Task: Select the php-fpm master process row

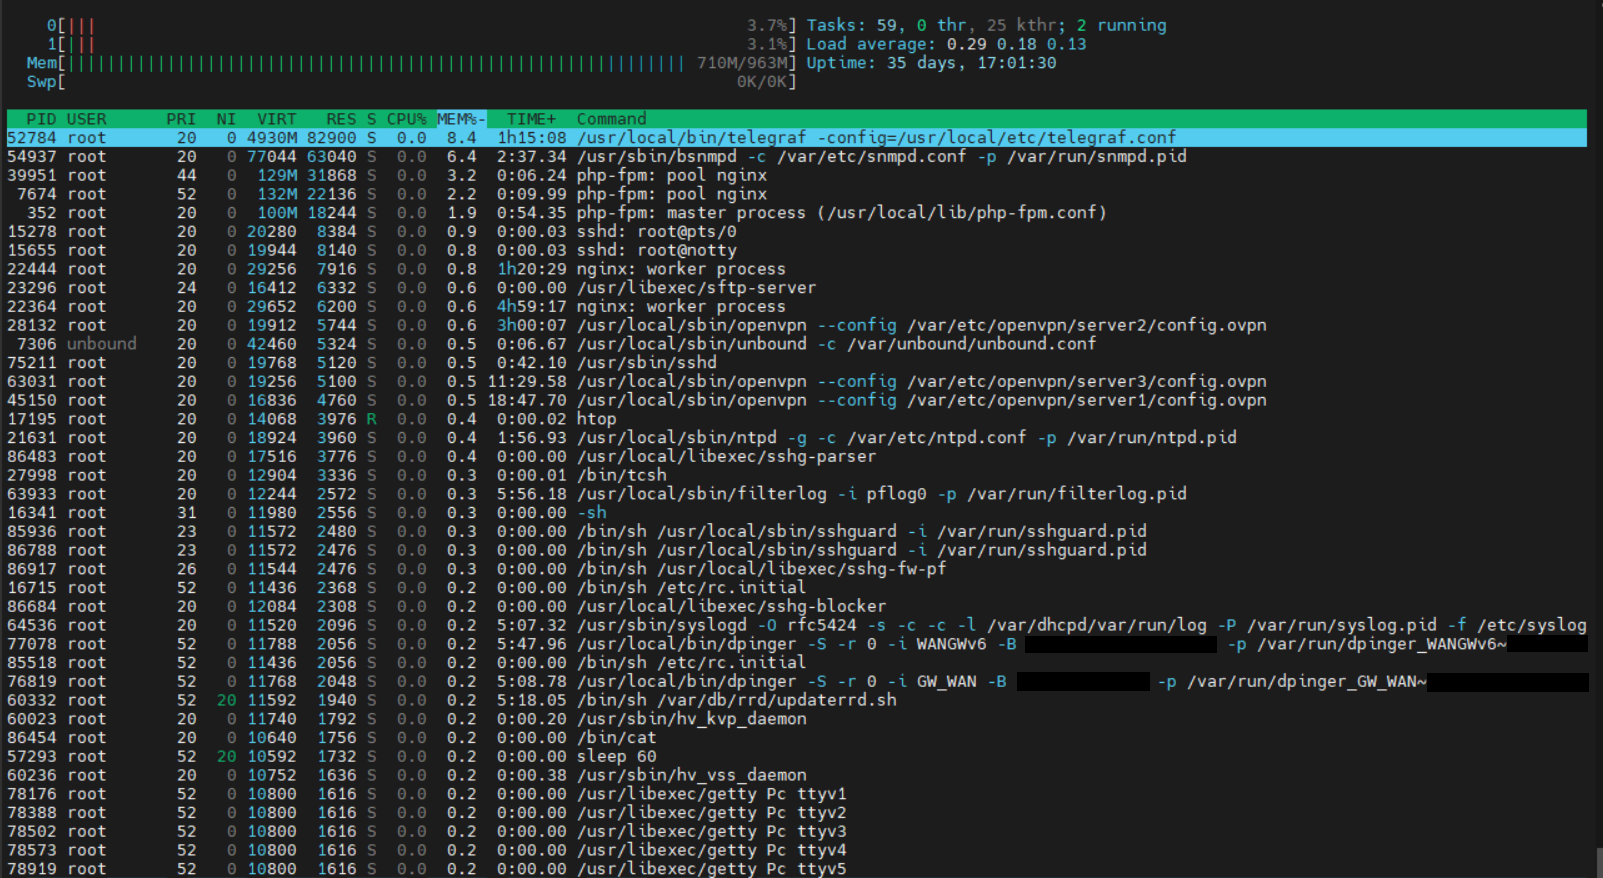Action: point(796,213)
